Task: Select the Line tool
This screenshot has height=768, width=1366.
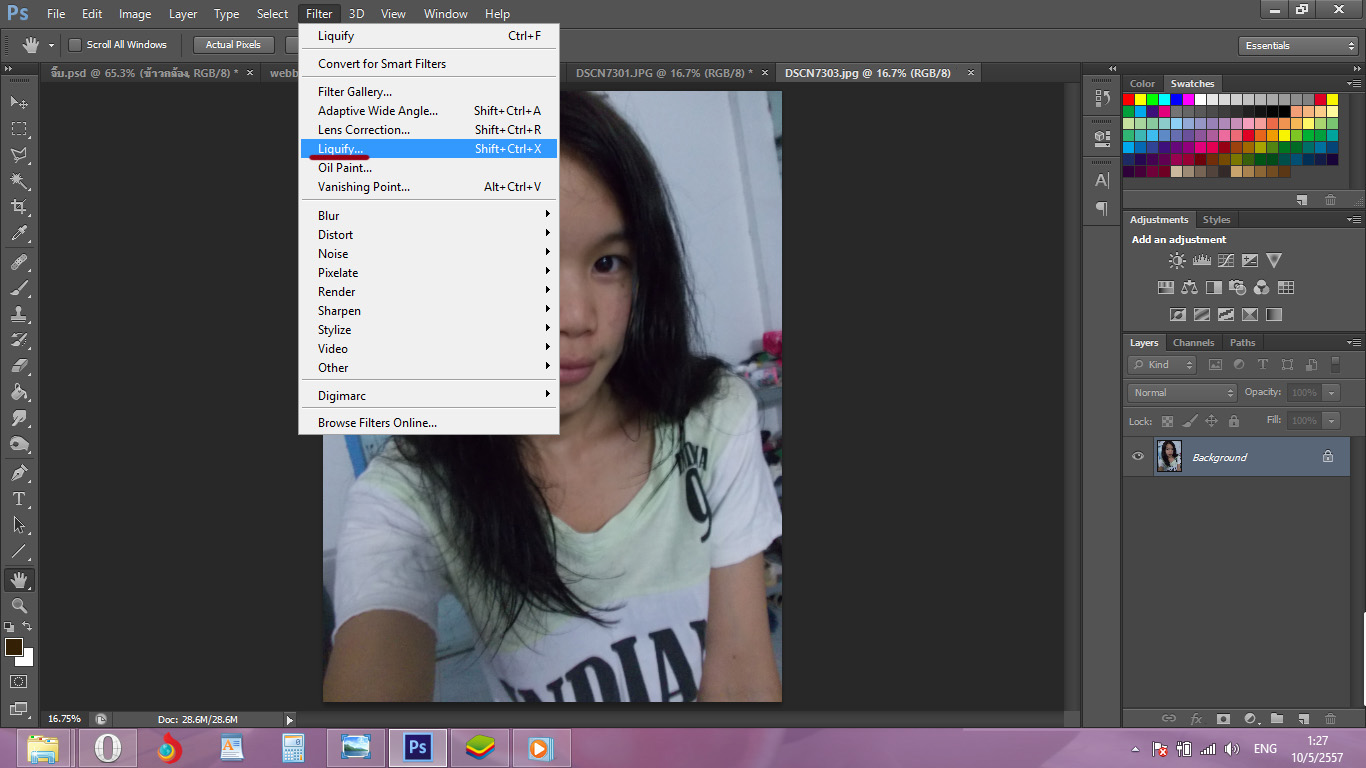Action: click(19, 550)
